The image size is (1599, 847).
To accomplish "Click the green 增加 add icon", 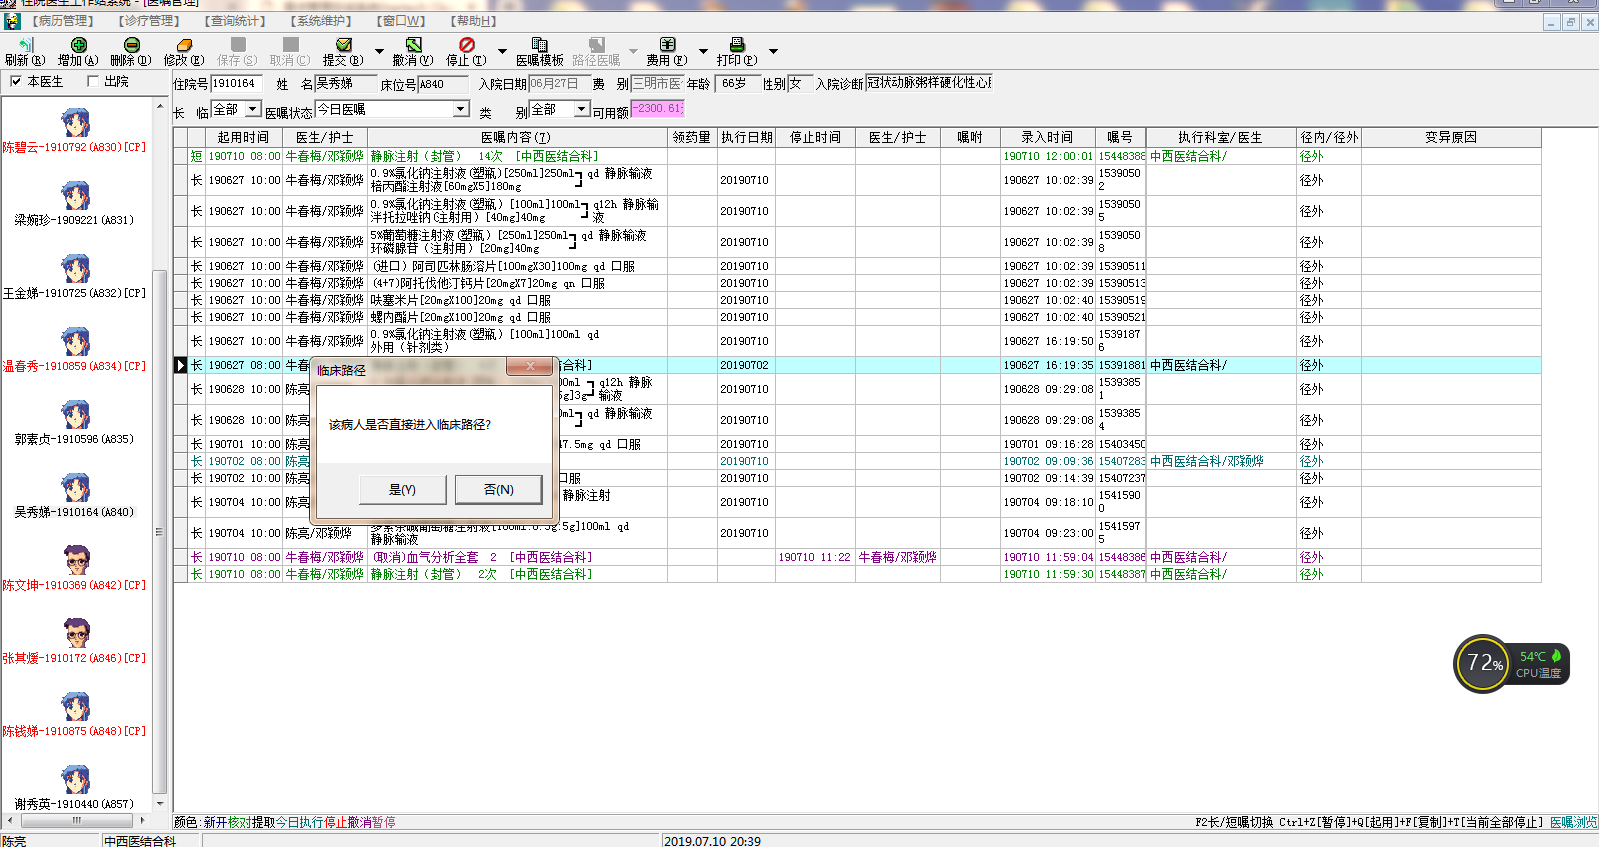I will 78,45.
